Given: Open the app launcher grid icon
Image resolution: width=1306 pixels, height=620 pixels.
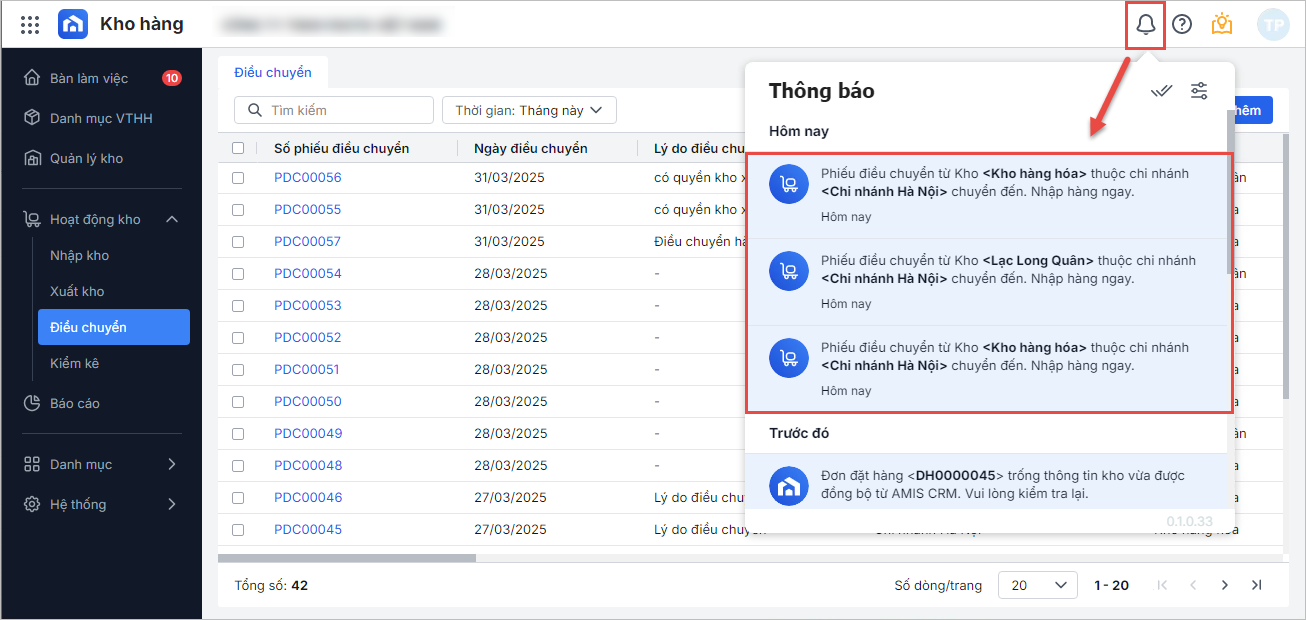Looking at the screenshot, I should click(30, 25).
